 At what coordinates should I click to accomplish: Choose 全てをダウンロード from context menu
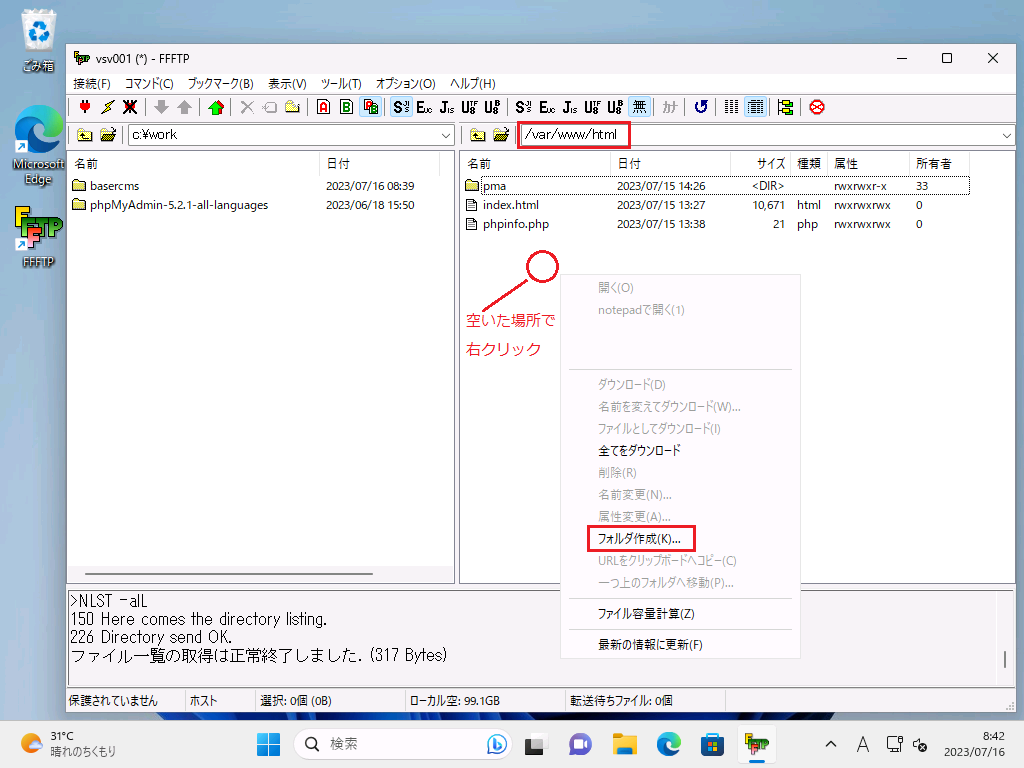(x=638, y=450)
